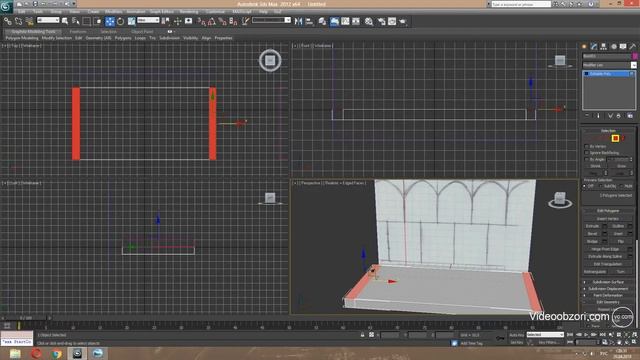The image size is (640, 360).
Task: Select Polygon sub-object level icon
Action: click(615, 138)
